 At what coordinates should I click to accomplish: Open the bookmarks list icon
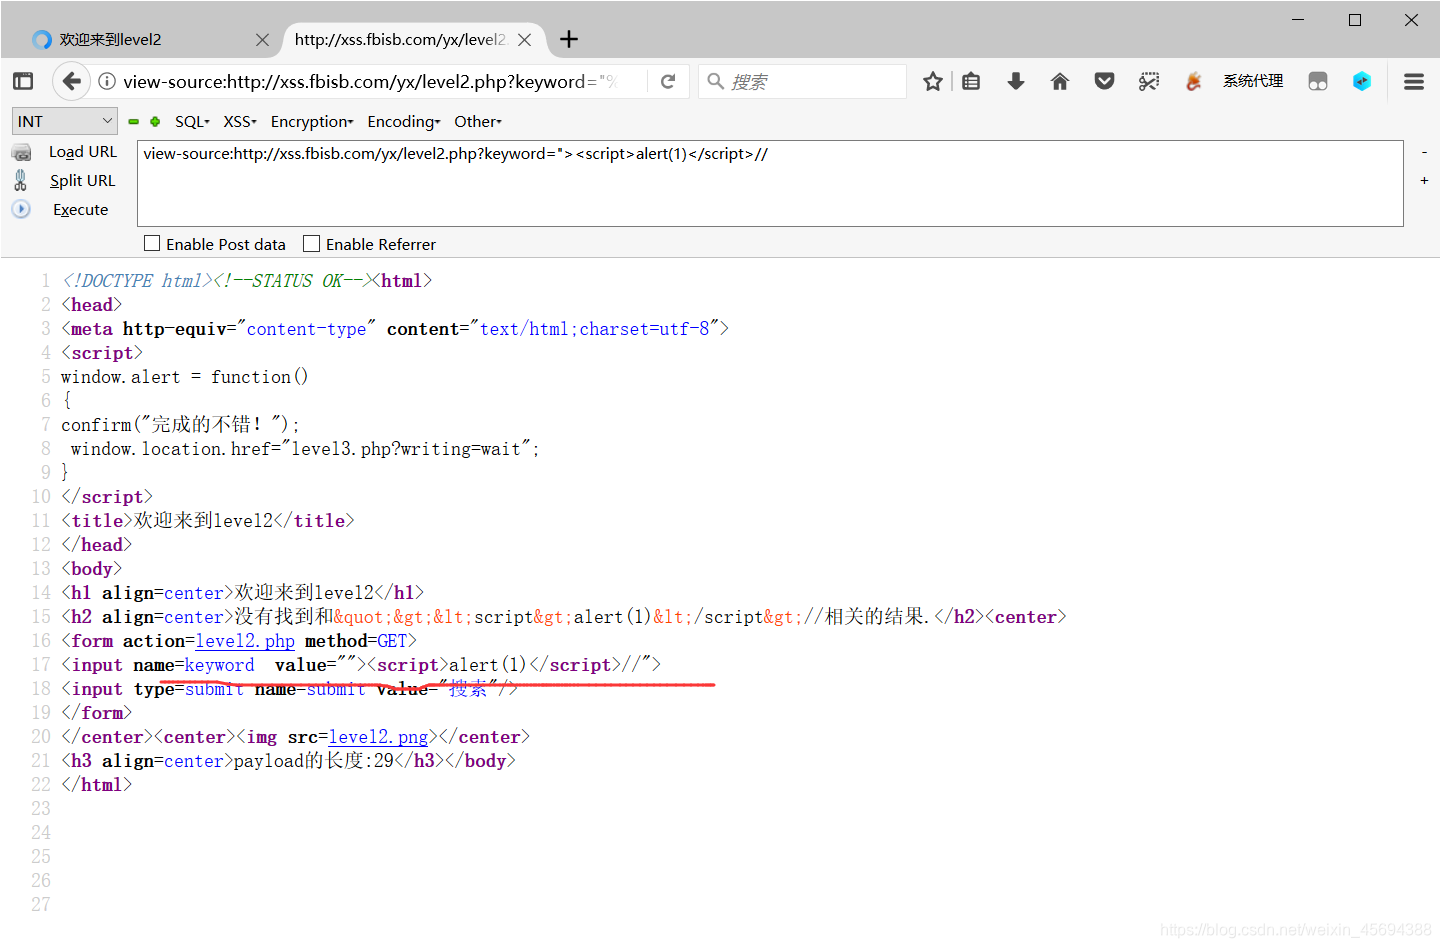pyautogui.click(x=971, y=81)
